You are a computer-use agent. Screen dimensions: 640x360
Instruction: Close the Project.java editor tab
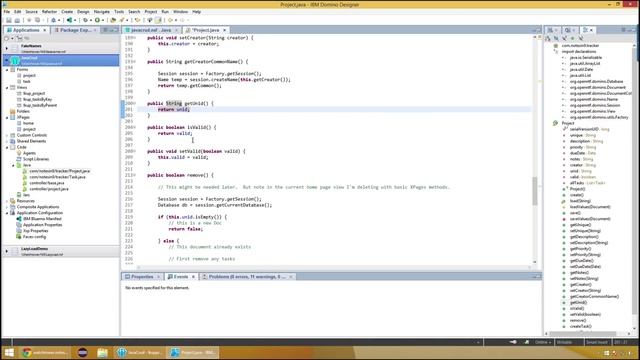(x=224, y=30)
